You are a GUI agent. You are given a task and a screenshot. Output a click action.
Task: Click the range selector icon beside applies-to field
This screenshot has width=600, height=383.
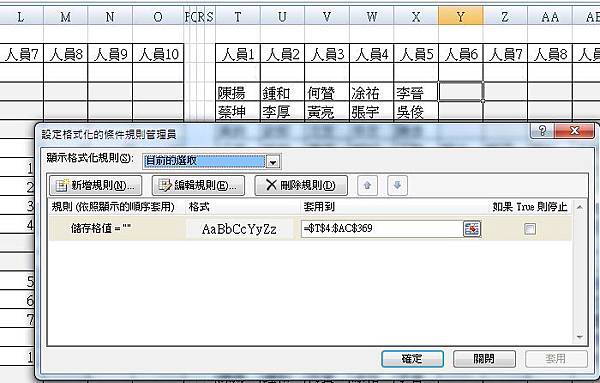pyautogui.click(x=471, y=229)
